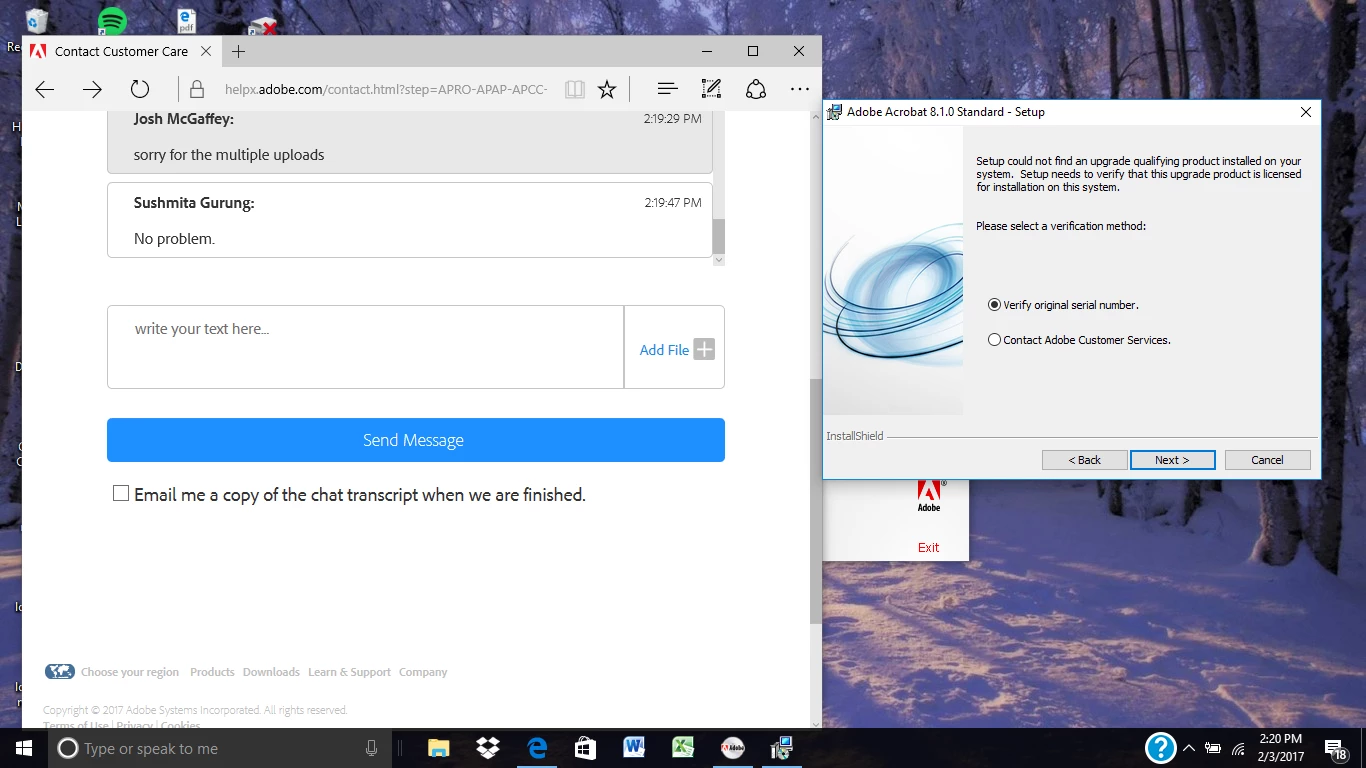Select Verify original serial number option
Image resolution: width=1366 pixels, height=768 pixels.
click(x=994, y=305)
